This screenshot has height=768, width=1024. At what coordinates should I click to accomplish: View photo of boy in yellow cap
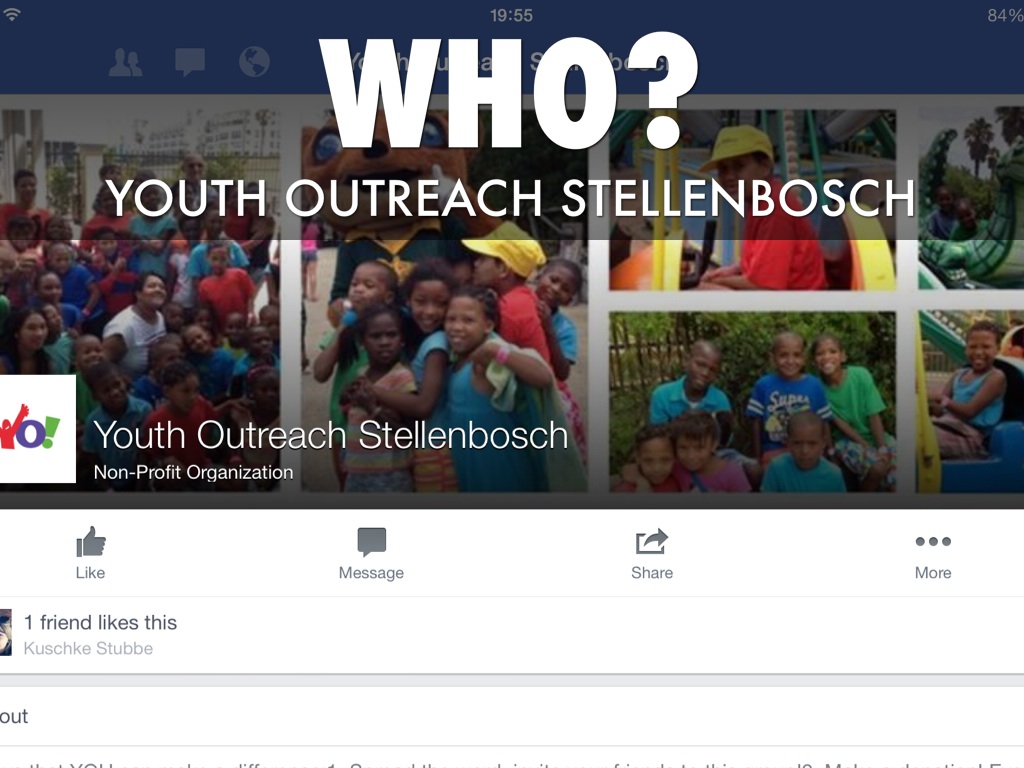coord(752,200)
